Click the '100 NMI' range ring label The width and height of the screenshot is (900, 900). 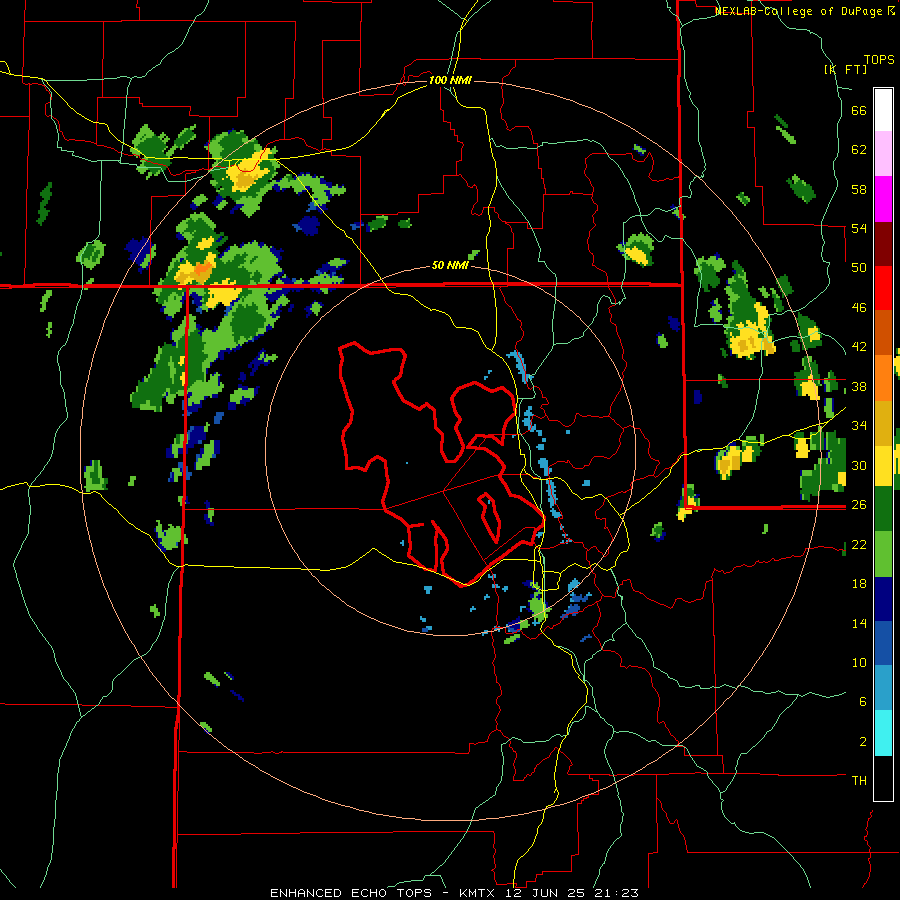tap(450, 80)
